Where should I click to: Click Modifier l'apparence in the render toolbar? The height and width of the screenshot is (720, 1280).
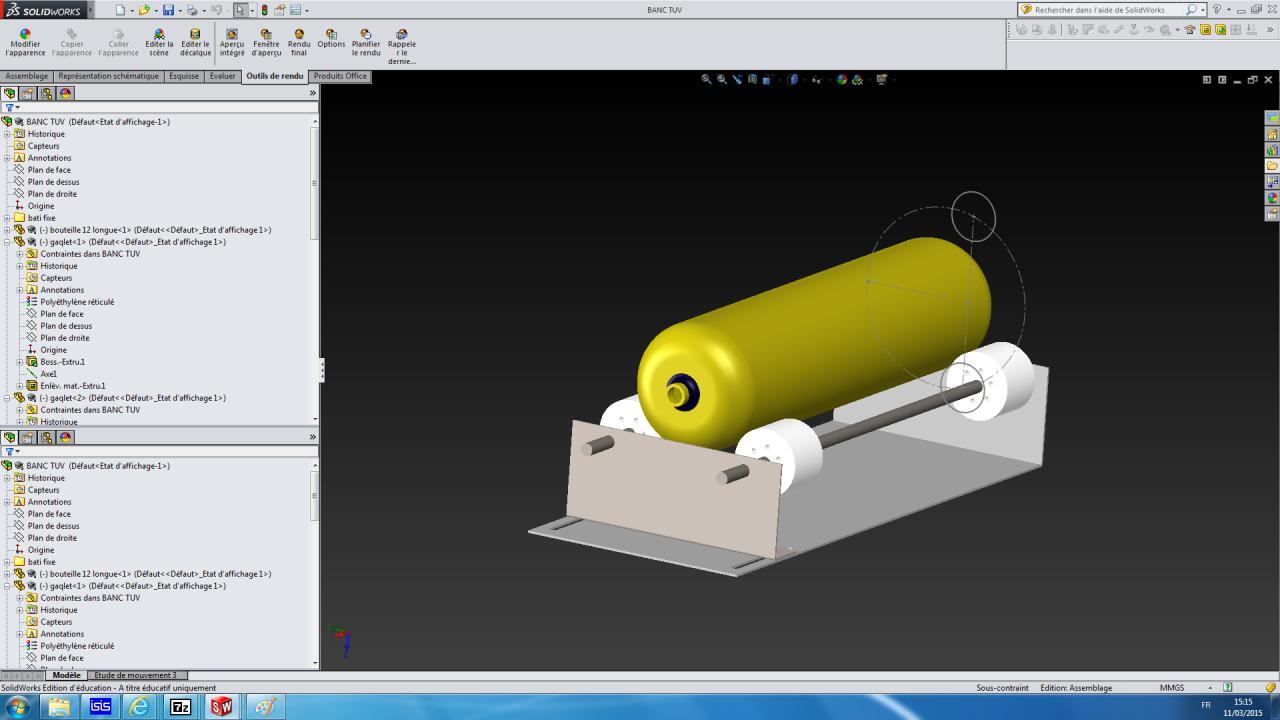(x=25, y=43)
